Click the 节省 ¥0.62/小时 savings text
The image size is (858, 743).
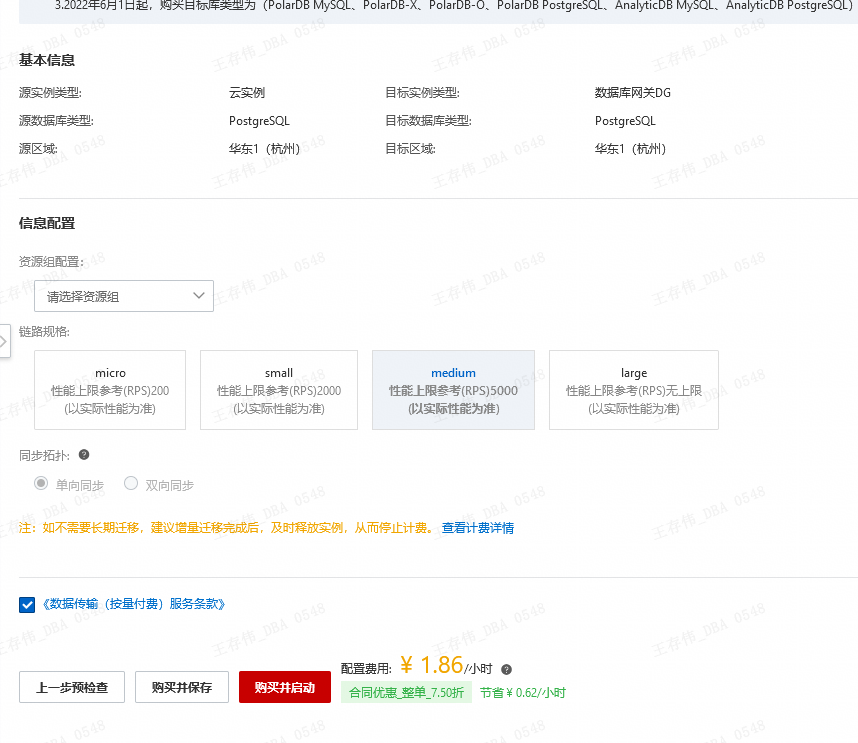[x=522, y=692]
